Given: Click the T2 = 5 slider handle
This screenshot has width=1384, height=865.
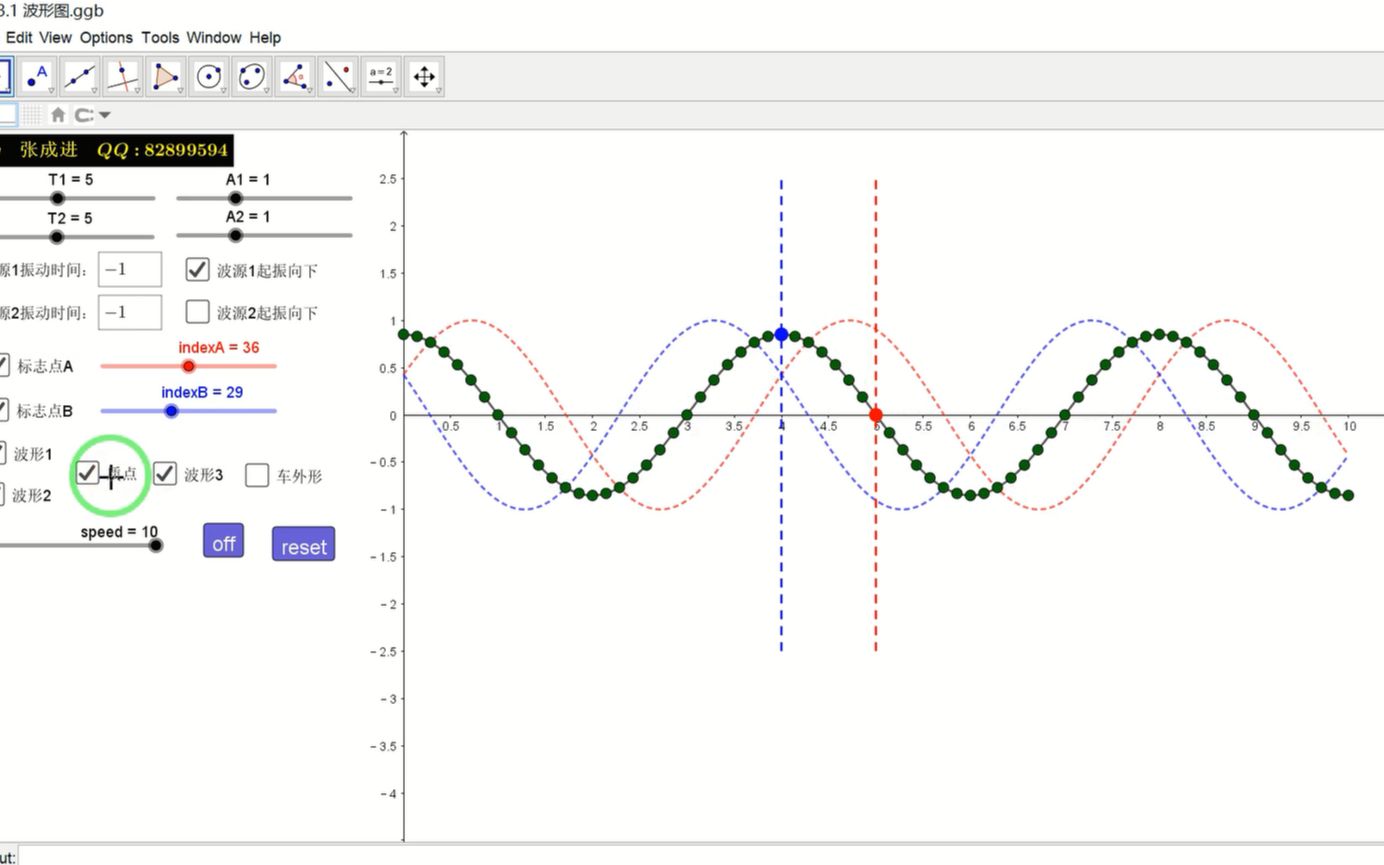Looking at the screenshot, I should (x=57, y=237).
